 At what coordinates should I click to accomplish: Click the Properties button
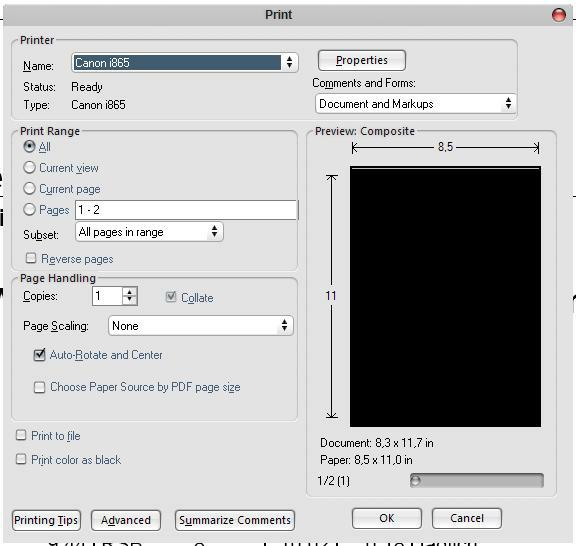[x=362, y=60]
